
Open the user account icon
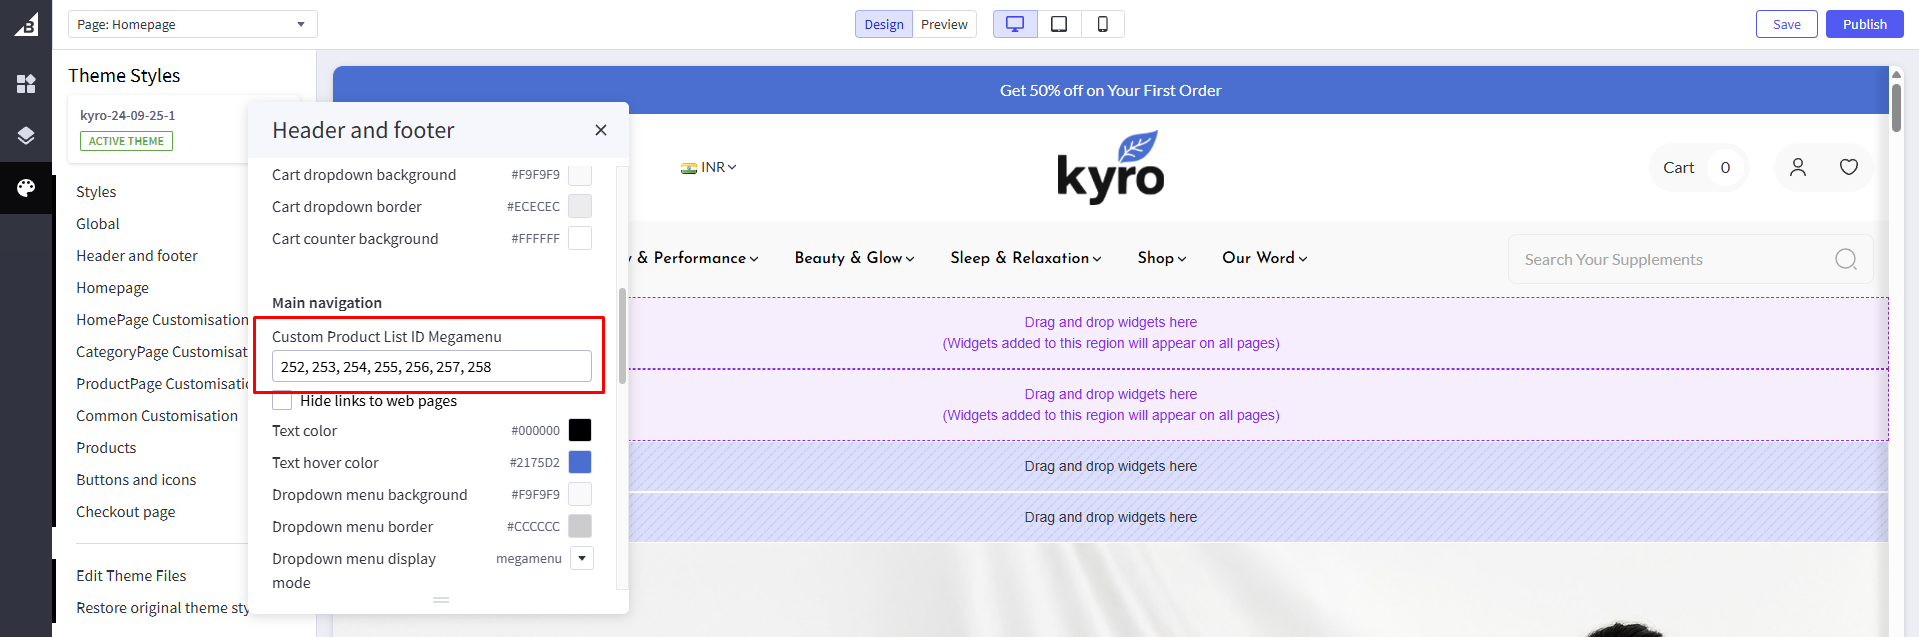click(1797, 167)
